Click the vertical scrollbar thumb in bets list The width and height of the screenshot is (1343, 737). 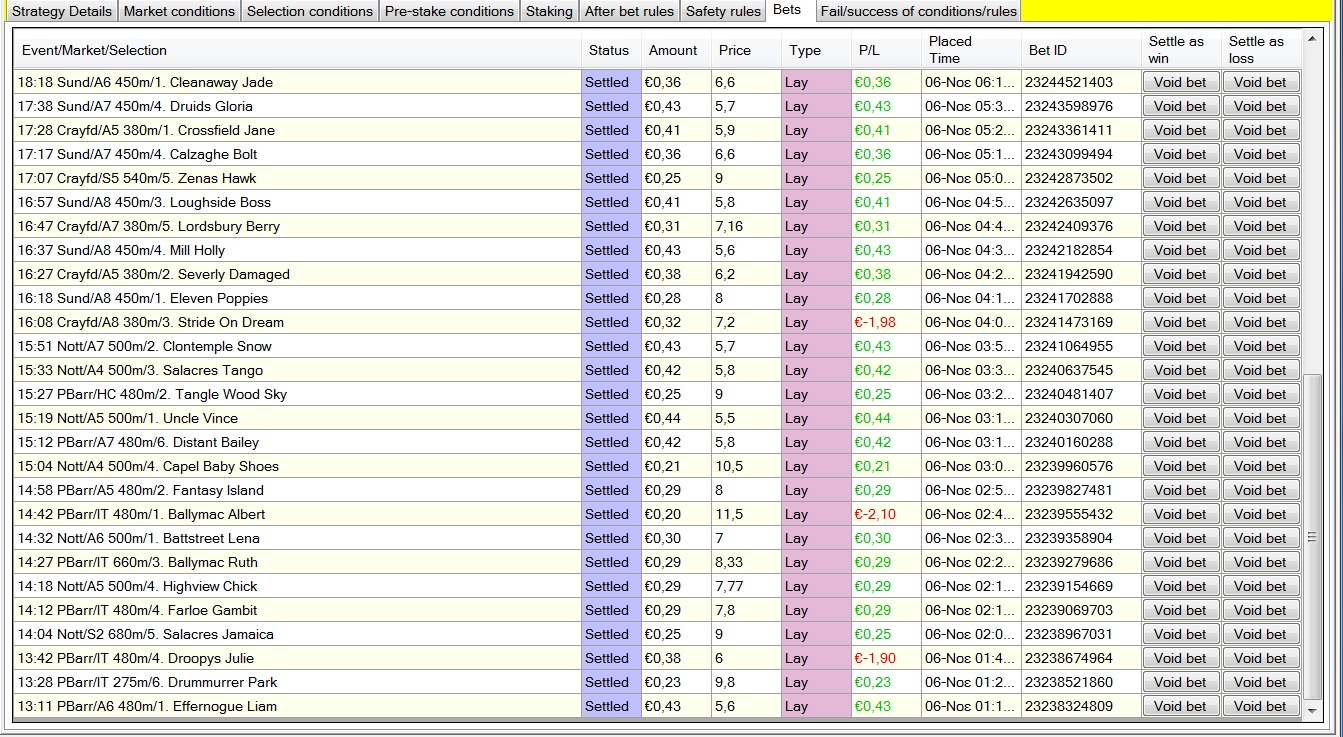(x=1313, y=537)
